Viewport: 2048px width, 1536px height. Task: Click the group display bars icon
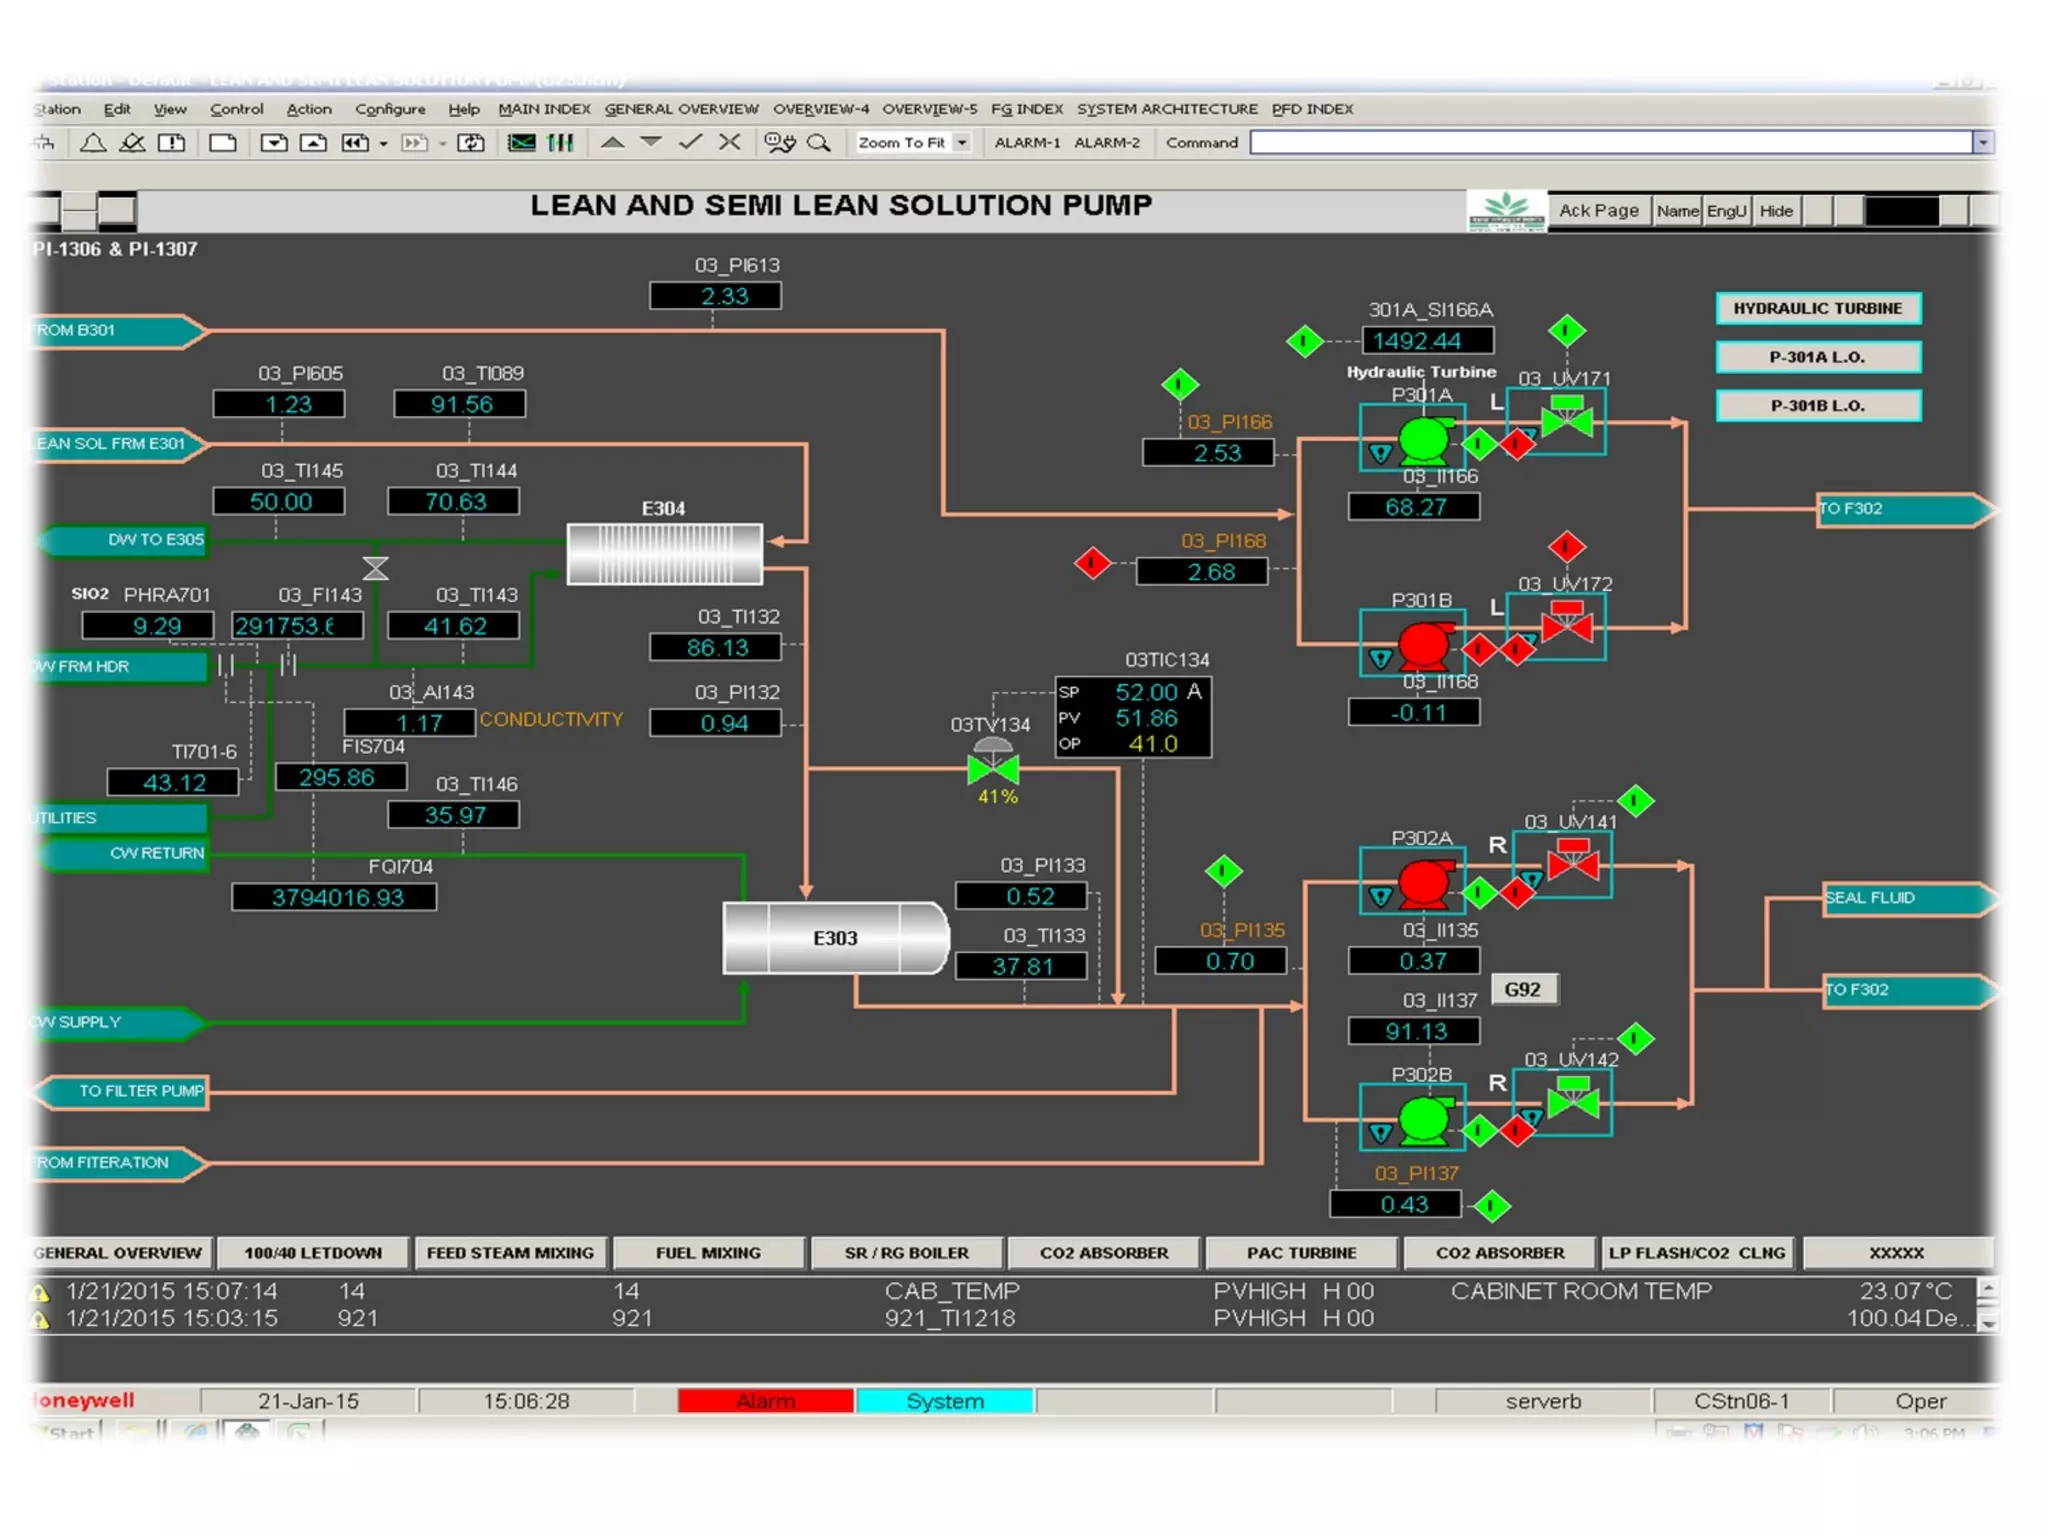pyautogui.click(x=561, y=143)
